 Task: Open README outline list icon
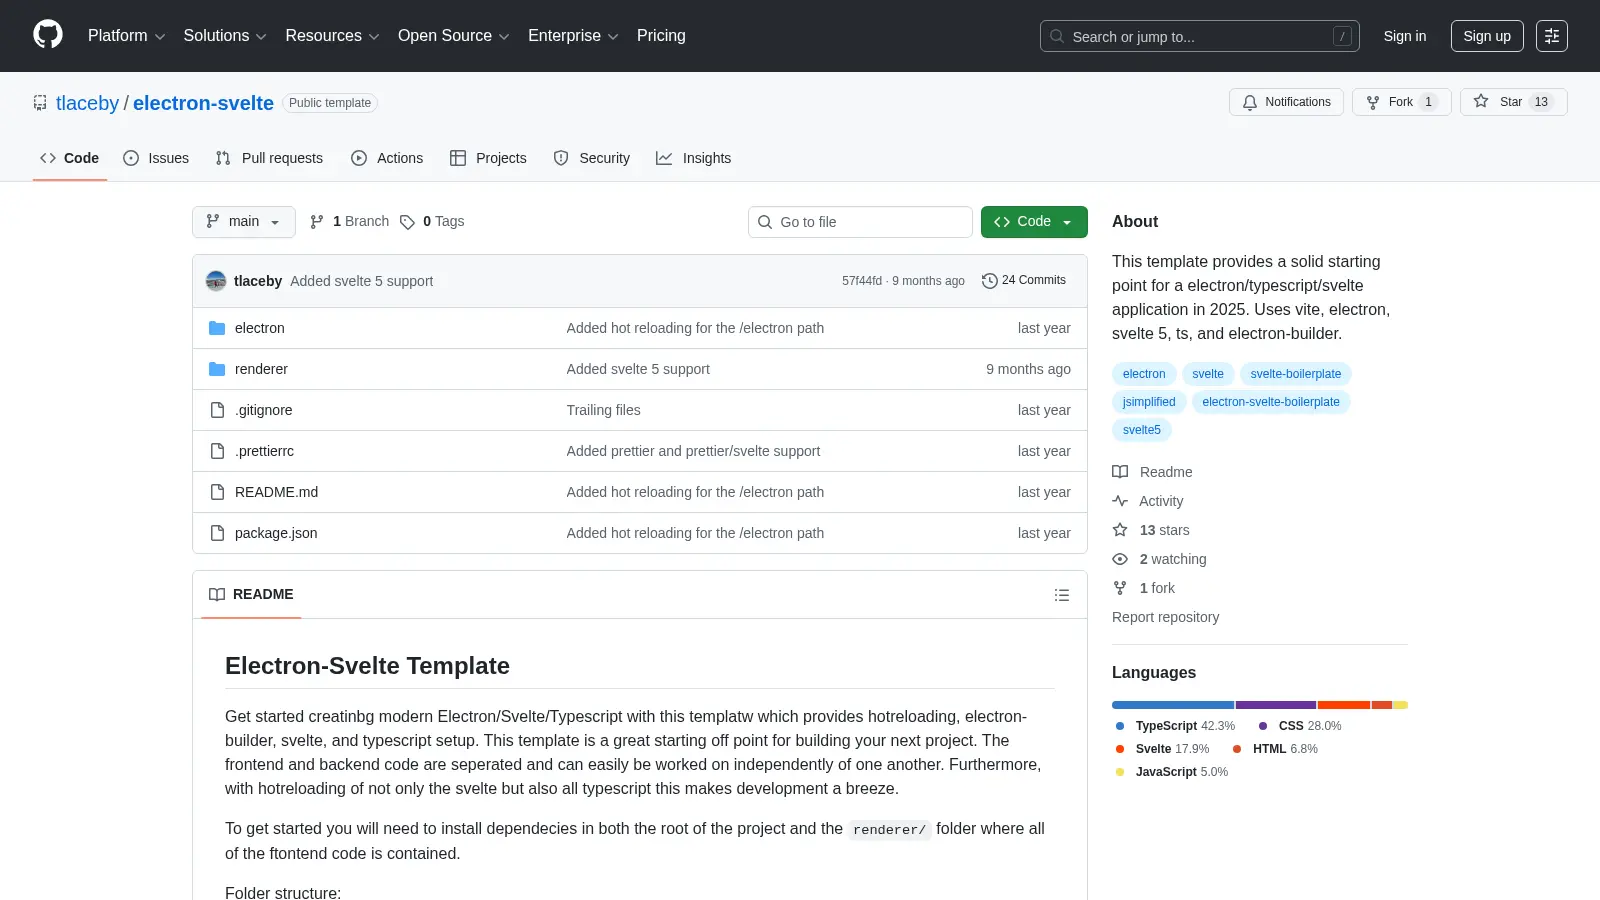(x=1062, y=595)
